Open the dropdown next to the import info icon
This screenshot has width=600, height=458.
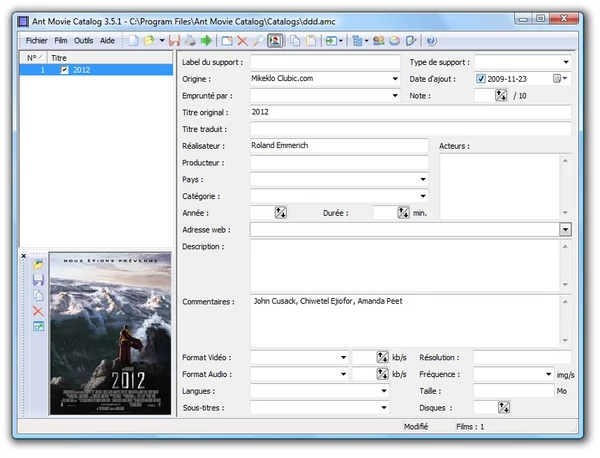pos(341,41)
